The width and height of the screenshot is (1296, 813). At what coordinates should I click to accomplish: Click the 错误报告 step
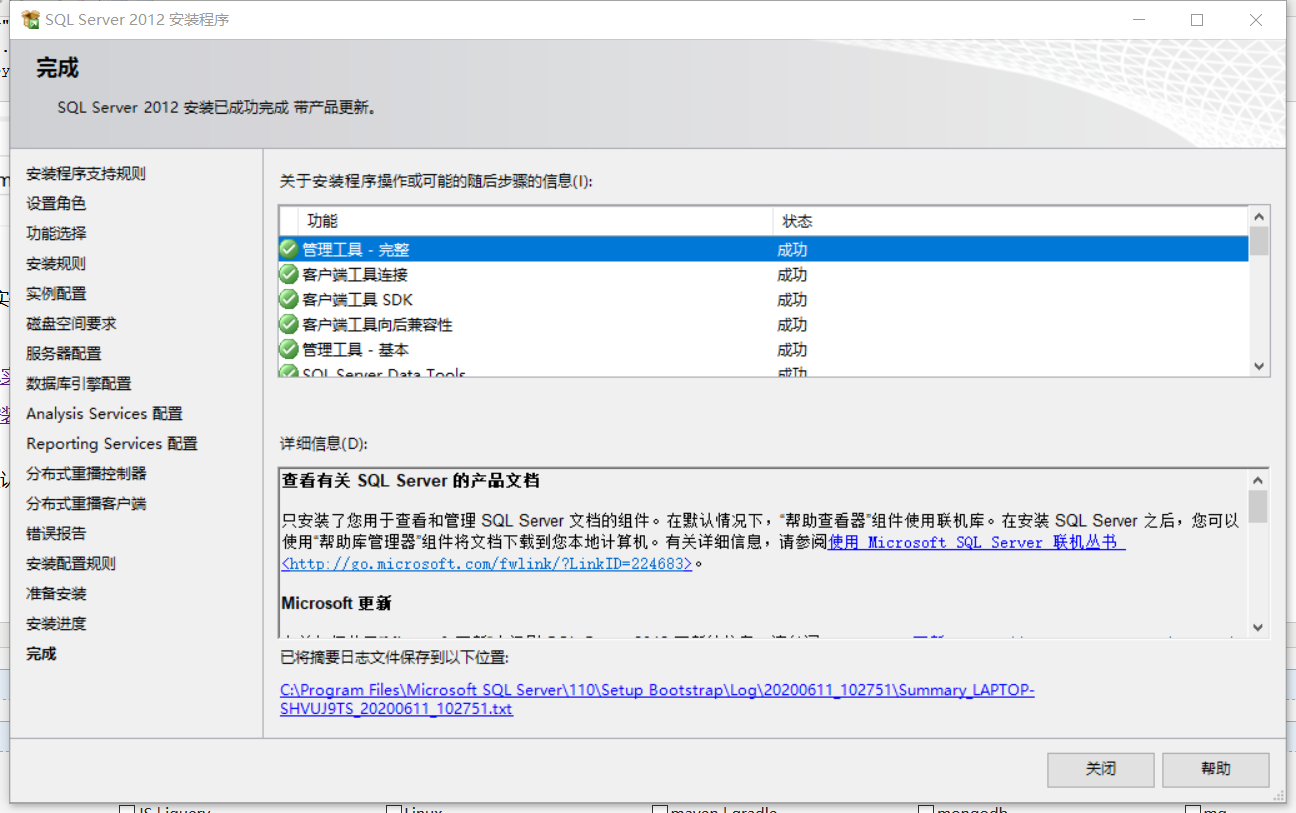[x=56, y=533]
